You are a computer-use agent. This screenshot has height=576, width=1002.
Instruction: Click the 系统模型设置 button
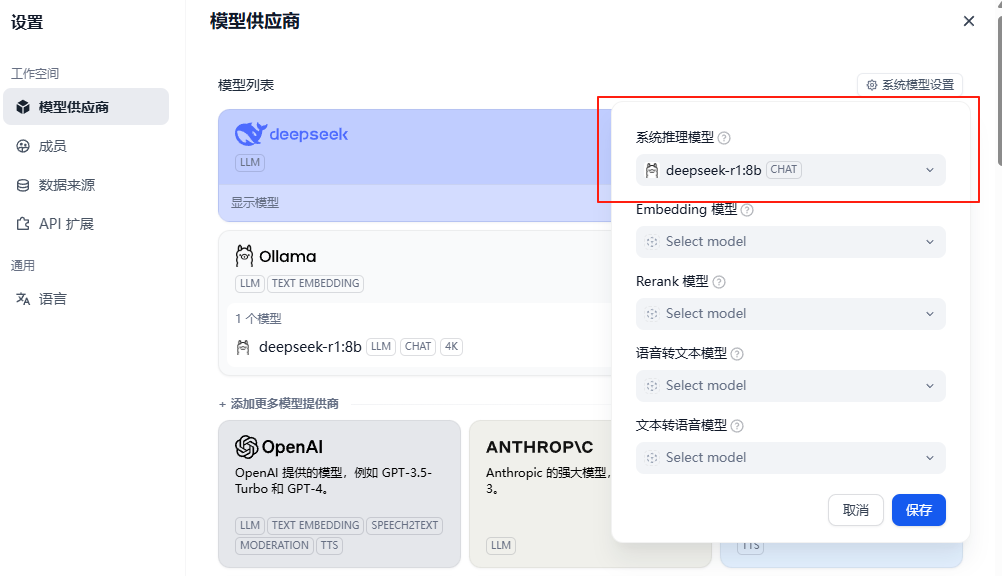pos(910,85)
